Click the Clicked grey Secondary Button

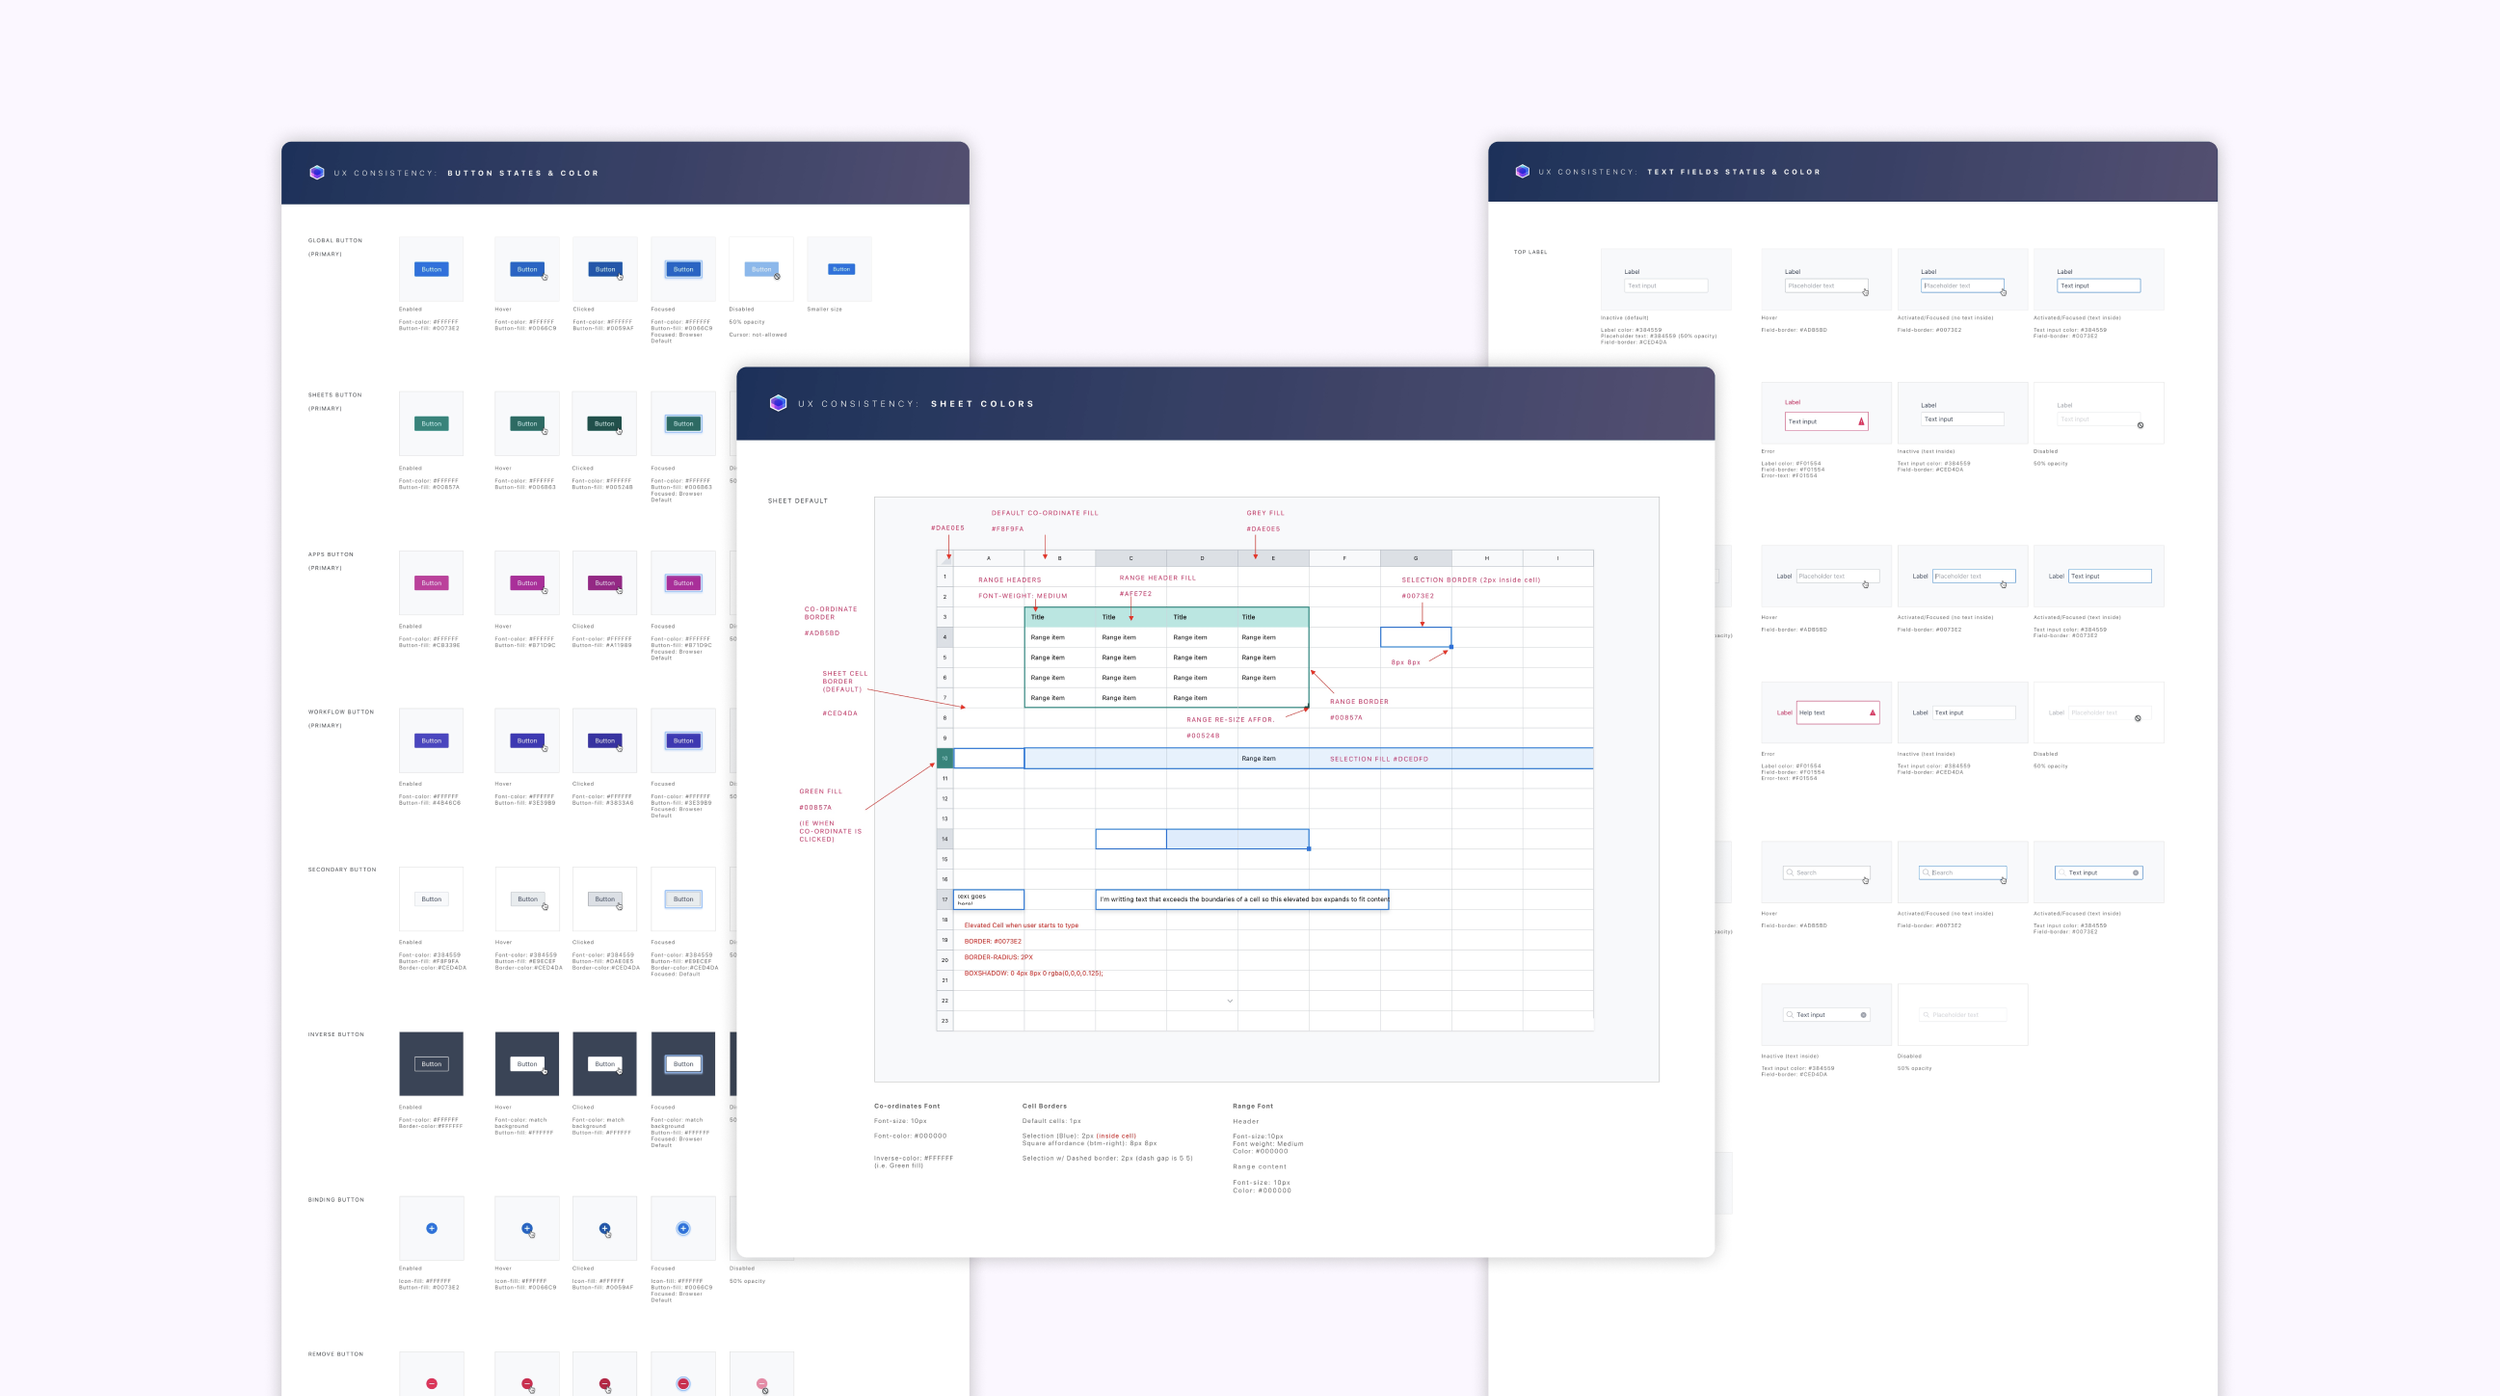pyautogui.click(x=605, y=899)
